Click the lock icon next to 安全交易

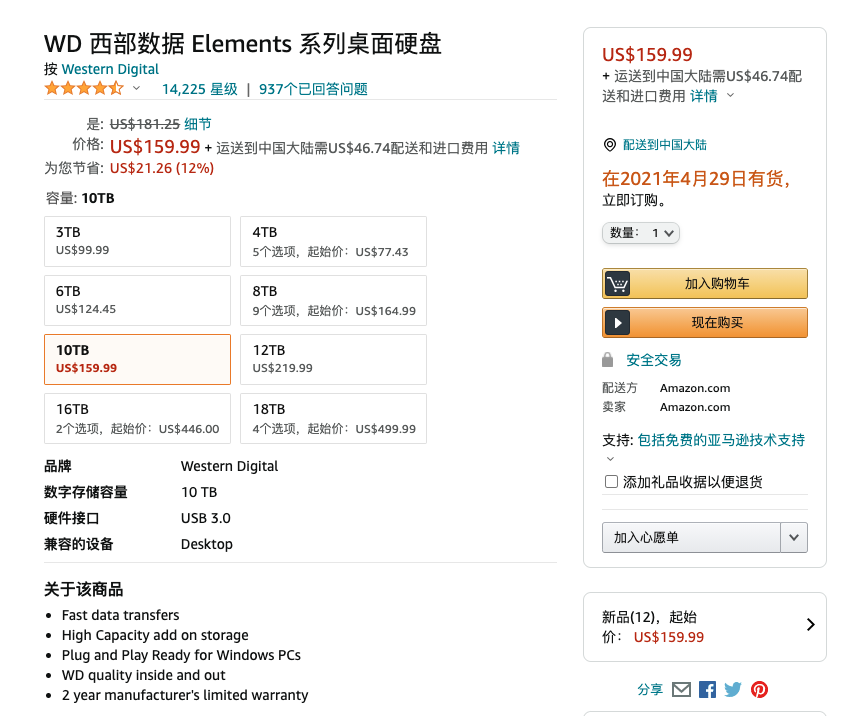pos(610,359)
